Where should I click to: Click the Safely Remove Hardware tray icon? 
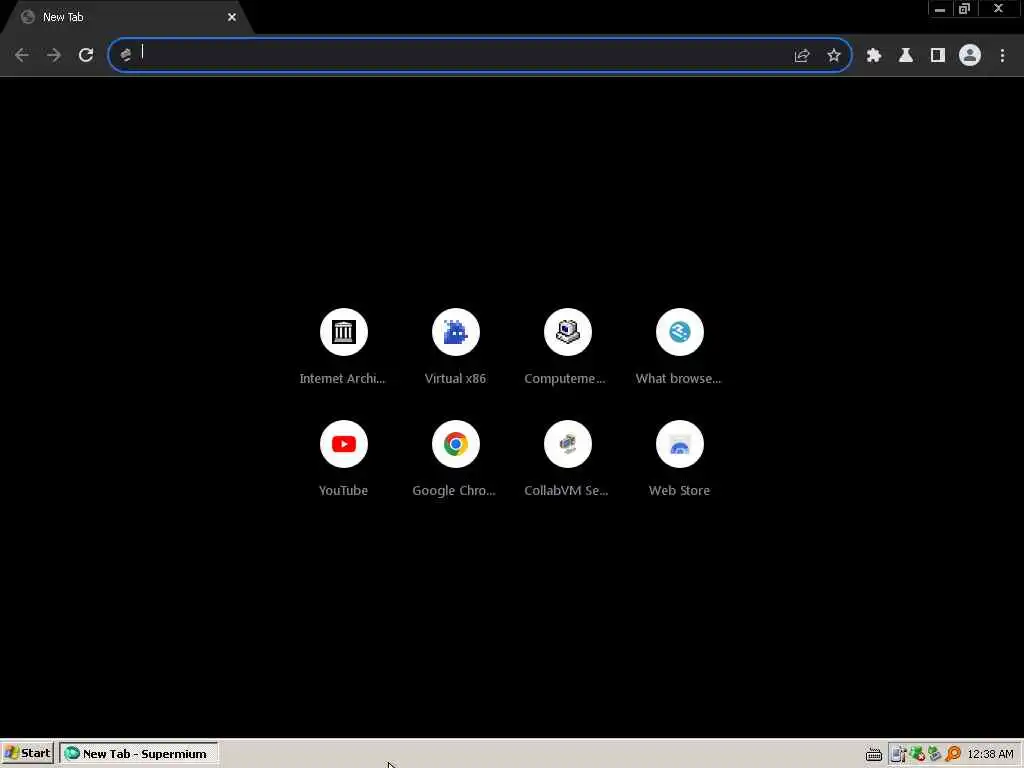click(898, 754)
